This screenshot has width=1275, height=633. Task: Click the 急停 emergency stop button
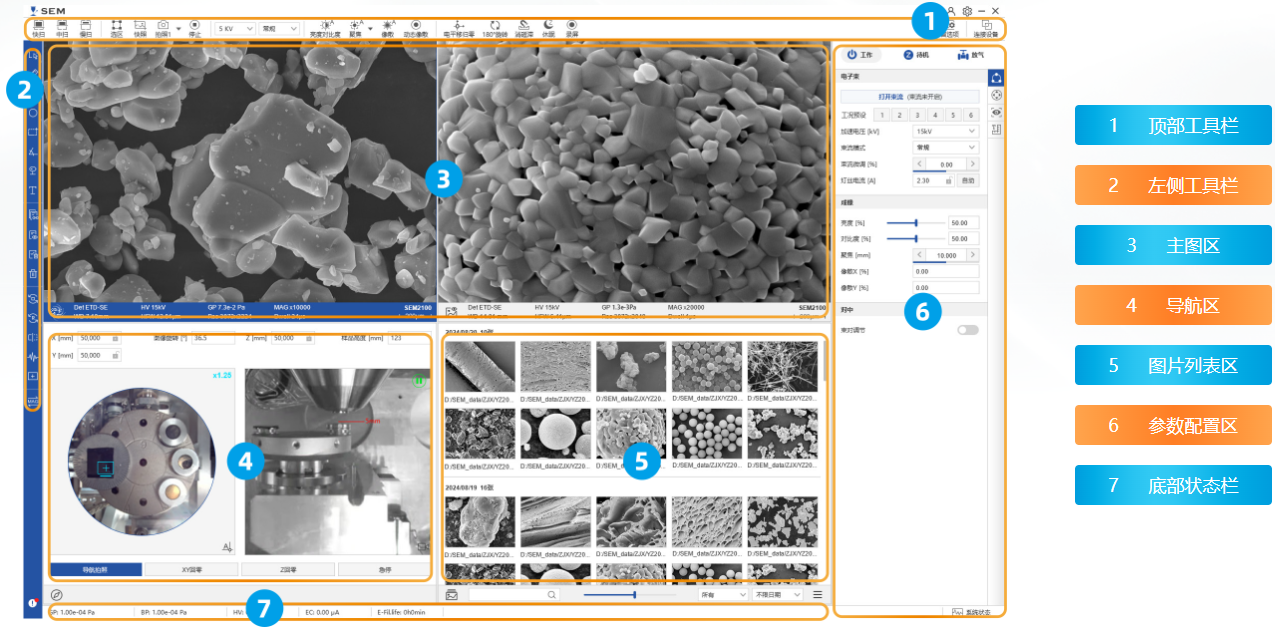click(x=385, y=569)
